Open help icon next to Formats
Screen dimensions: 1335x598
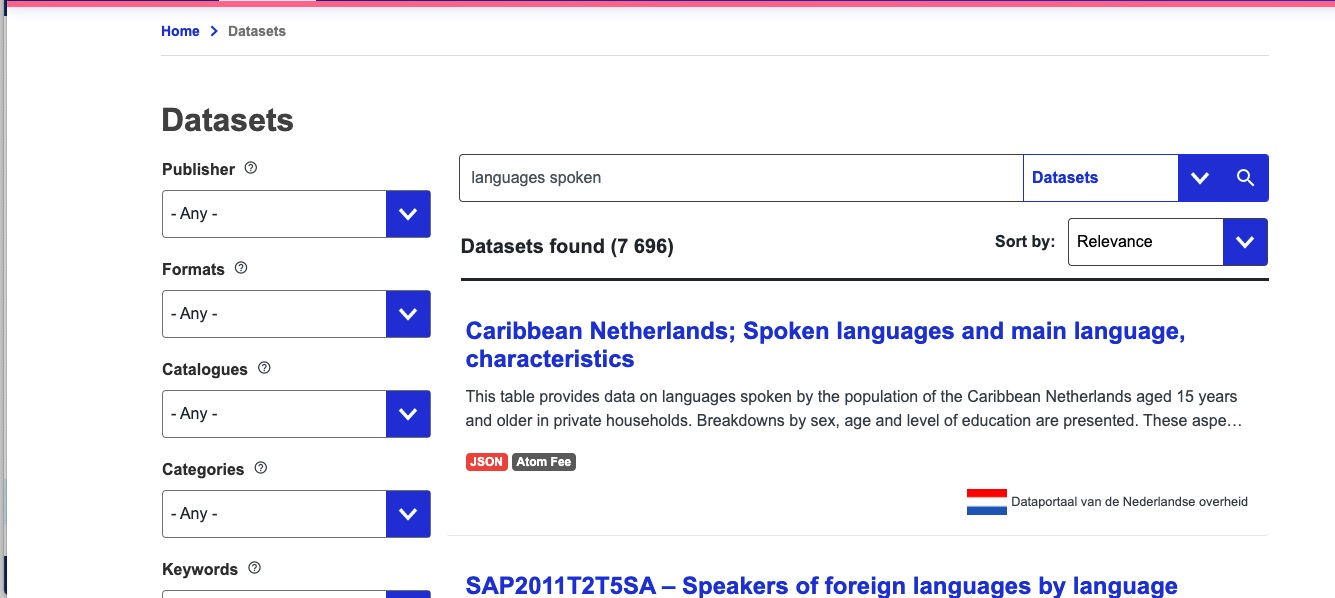coord(241,268)
